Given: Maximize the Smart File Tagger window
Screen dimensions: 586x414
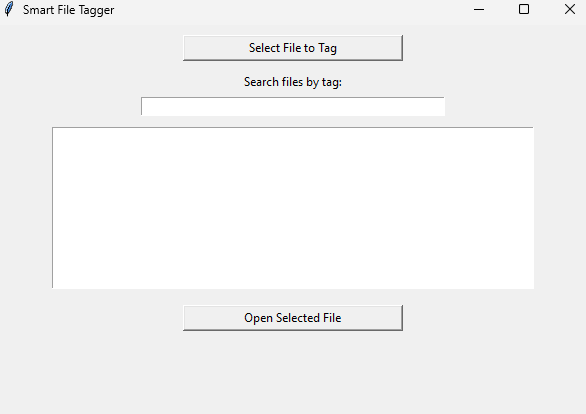Looking at the screenshot, I should (524, 9).
